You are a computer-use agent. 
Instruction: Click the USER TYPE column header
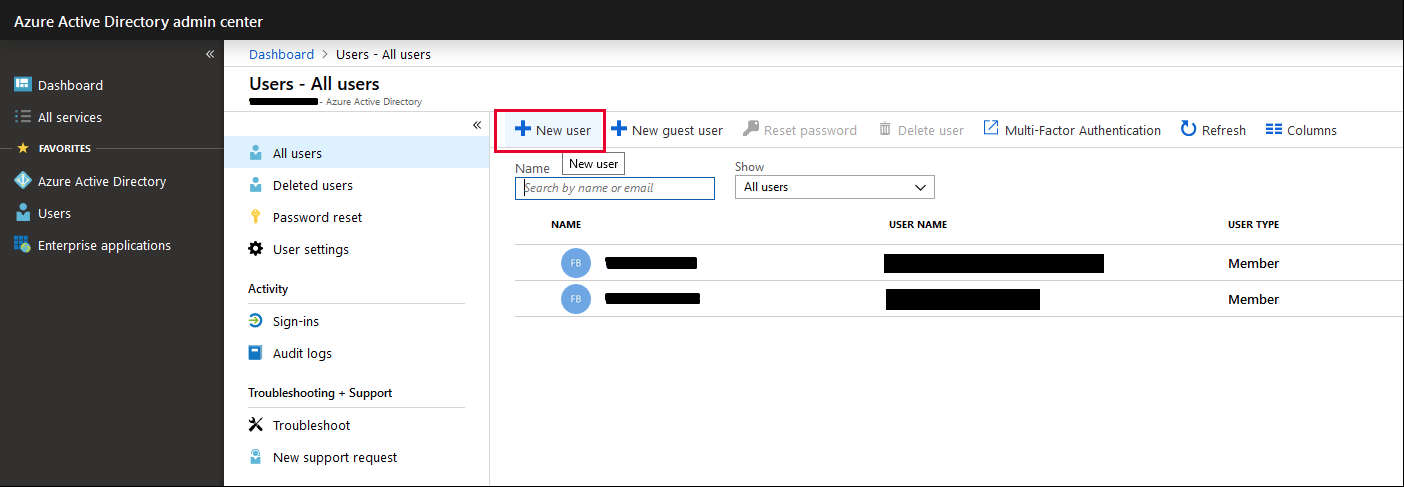point(1254,224)
